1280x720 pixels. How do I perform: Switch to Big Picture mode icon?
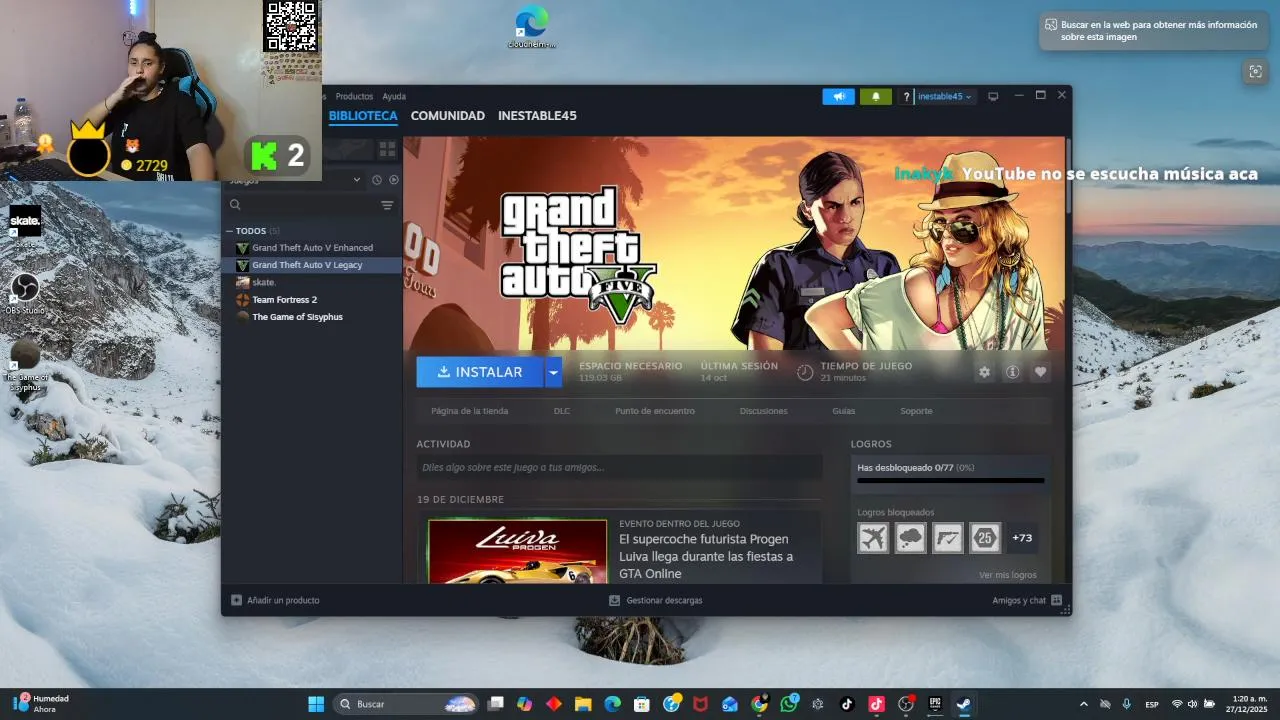point(993,97)
